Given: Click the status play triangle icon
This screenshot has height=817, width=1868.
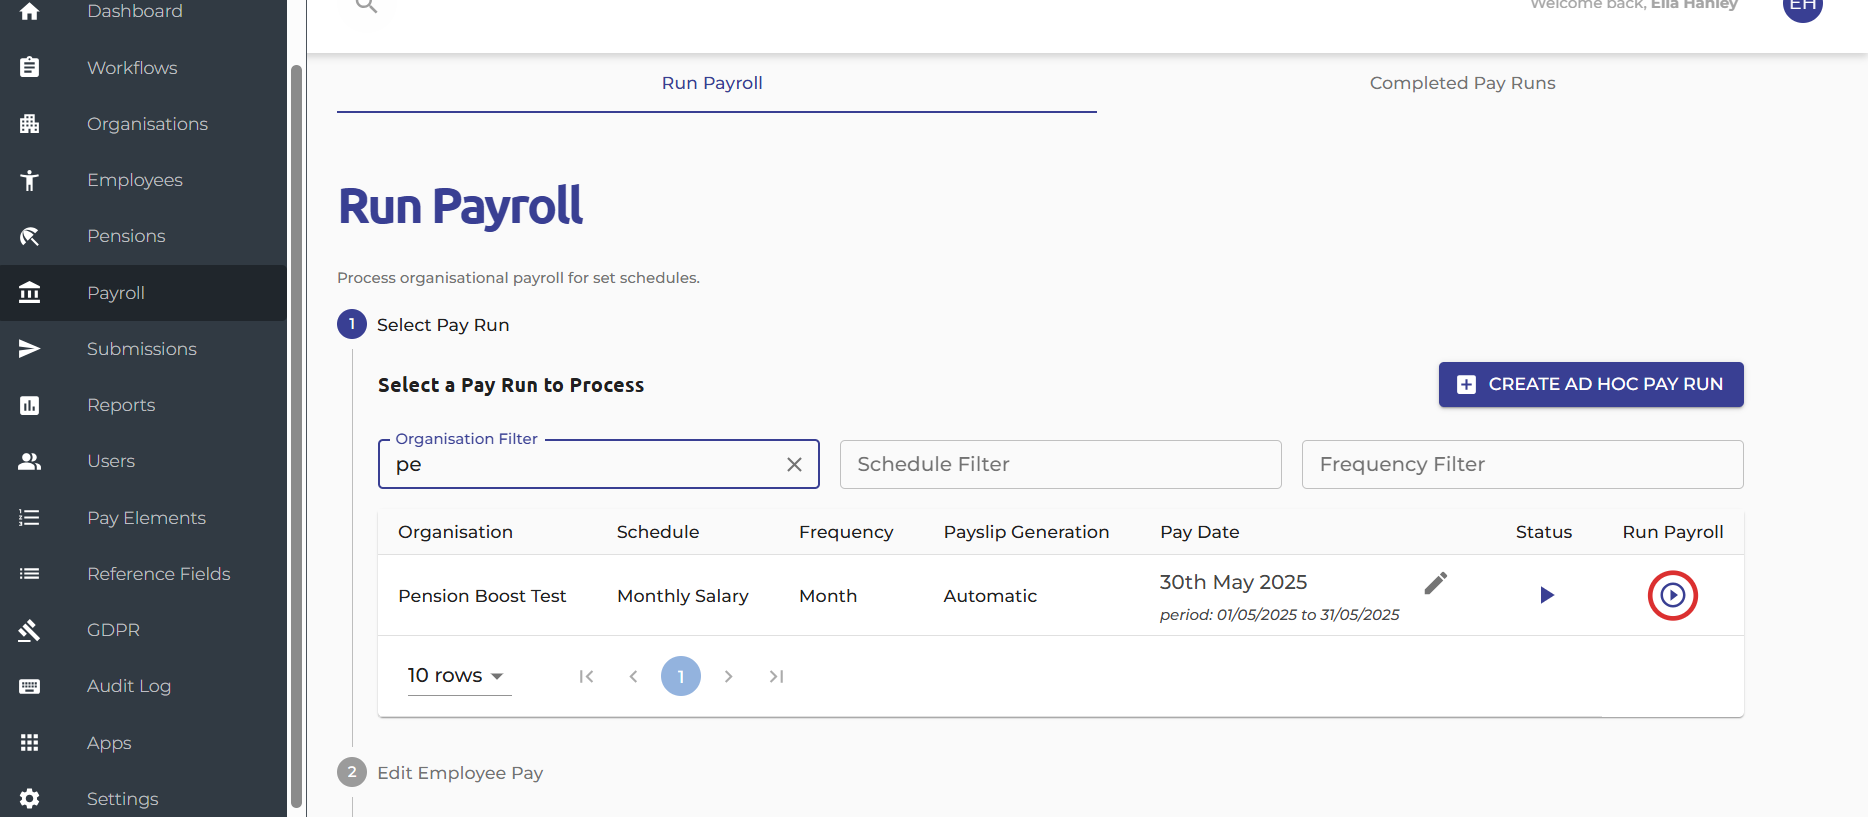Looking at the screenshot, I should (1547, 595).
